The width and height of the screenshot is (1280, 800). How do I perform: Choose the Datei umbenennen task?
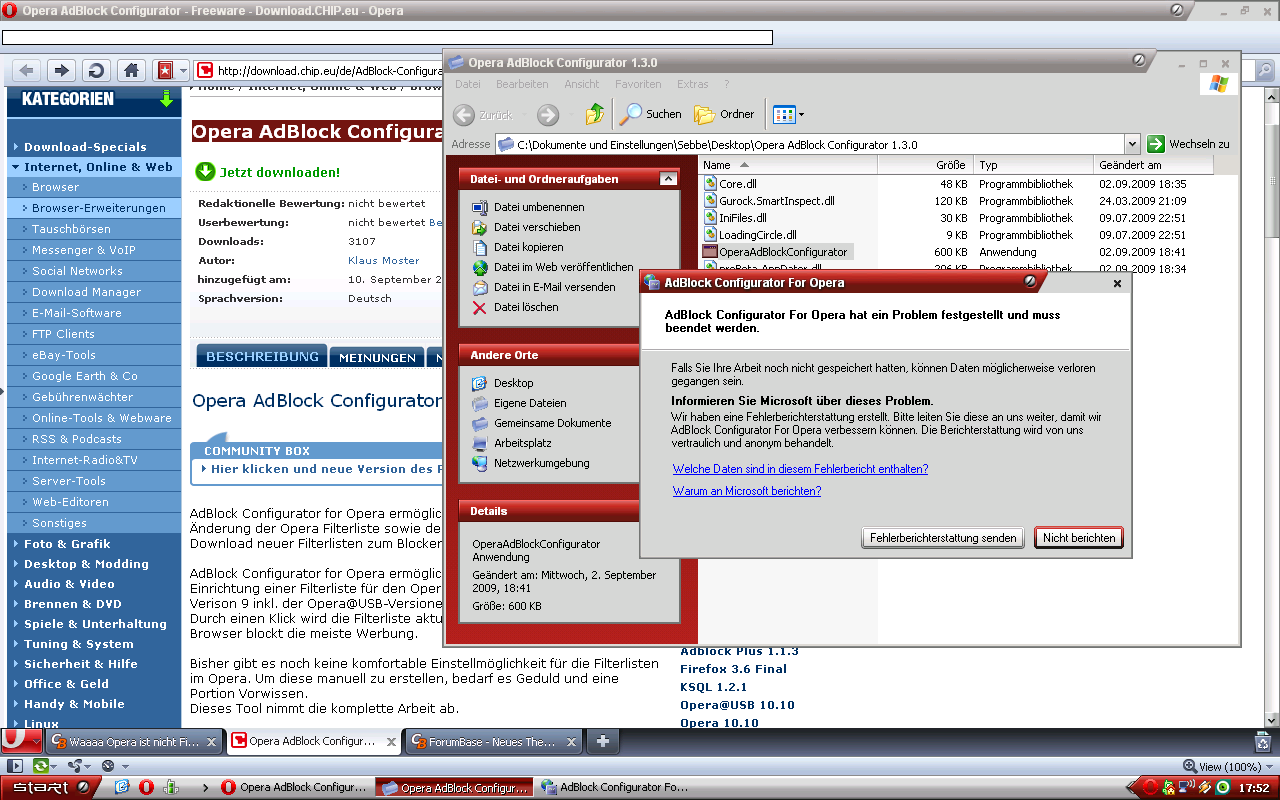coord(528,207)
